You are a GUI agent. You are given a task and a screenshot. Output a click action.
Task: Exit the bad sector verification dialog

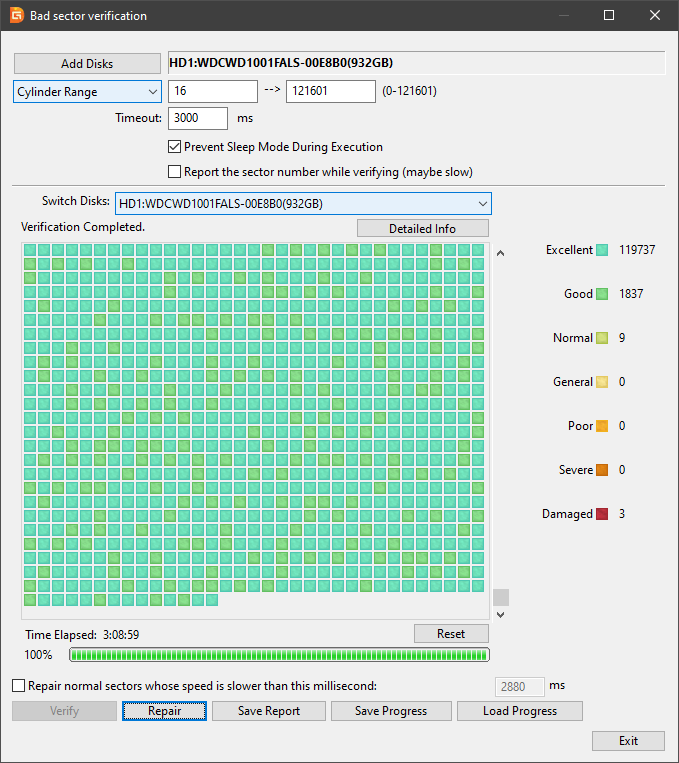pos(628,741)
